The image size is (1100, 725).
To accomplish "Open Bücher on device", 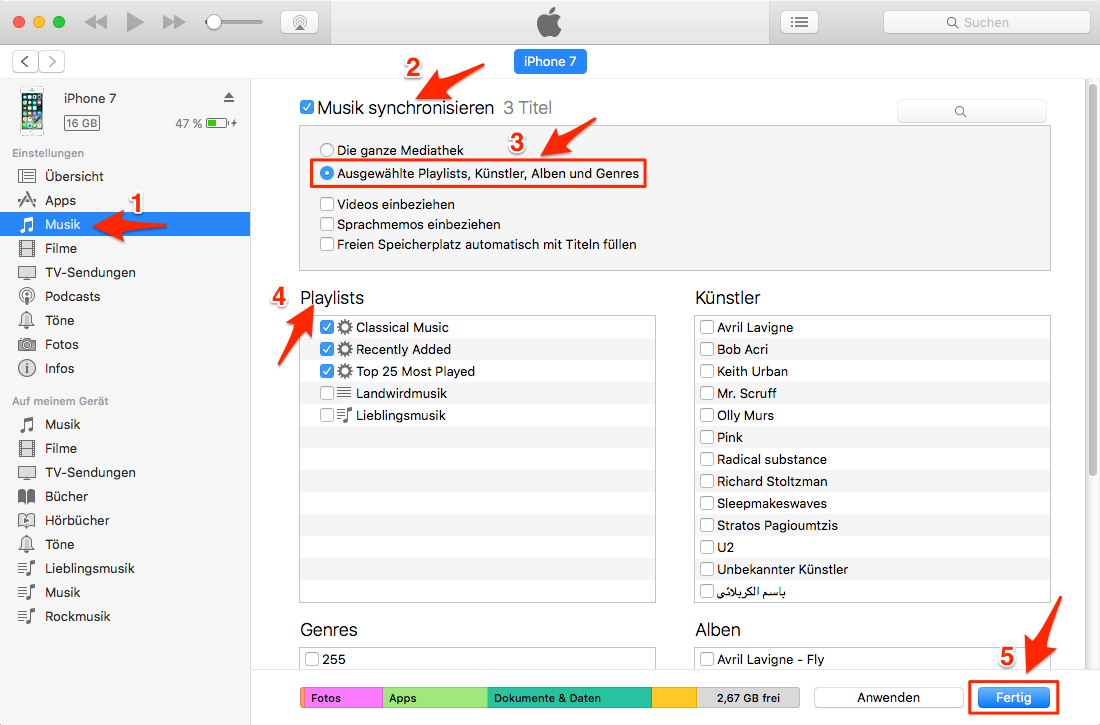I will point(125,496).
